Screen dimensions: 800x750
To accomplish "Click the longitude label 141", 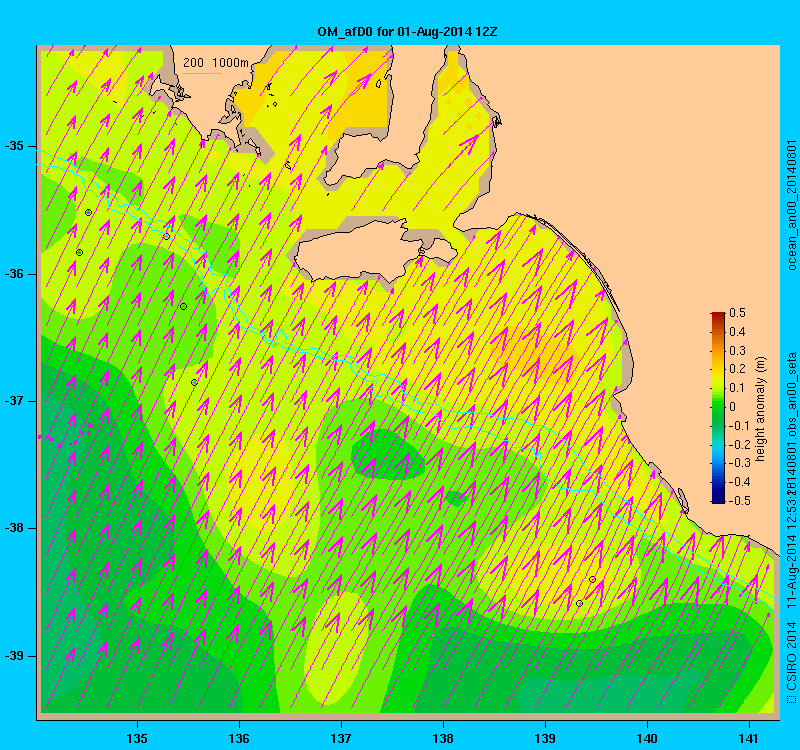I will tap(749, 738).
